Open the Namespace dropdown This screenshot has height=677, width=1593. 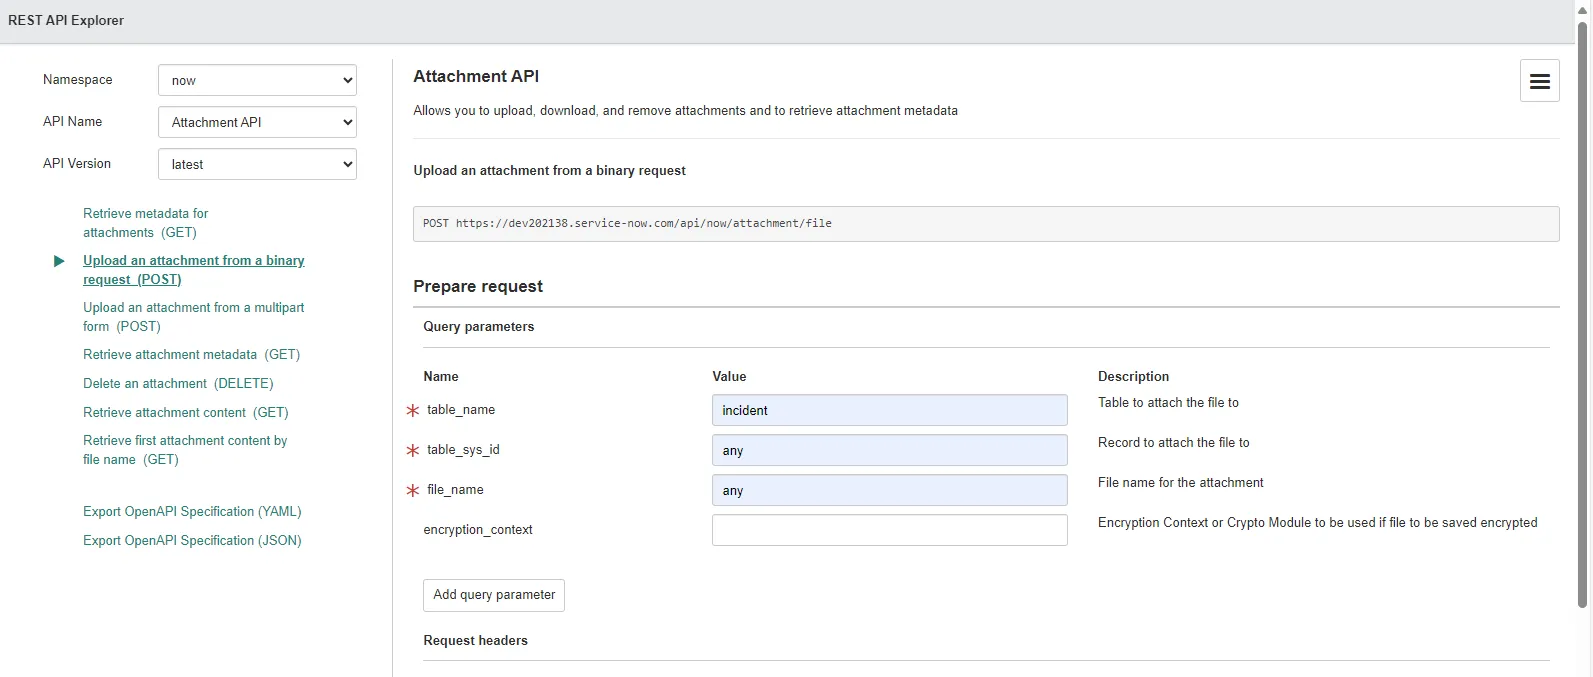[x=257, y=80]
